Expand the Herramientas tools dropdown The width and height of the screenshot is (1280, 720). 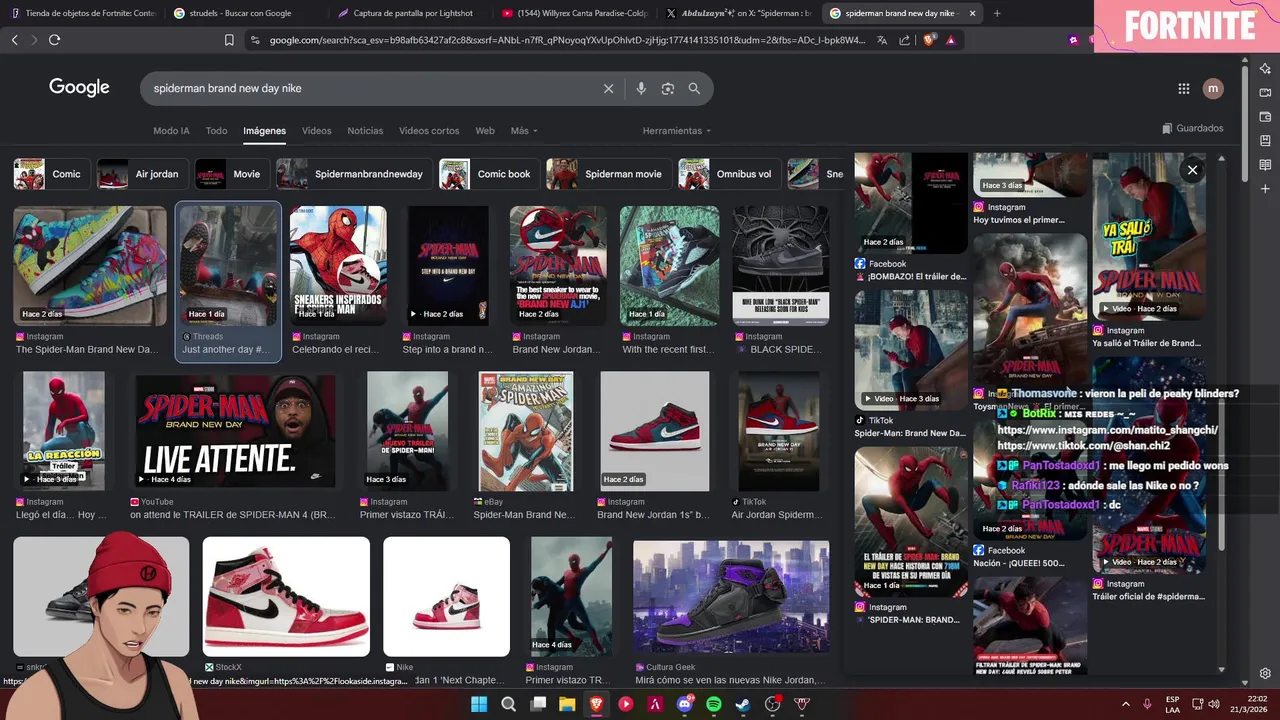coord(677,131)
